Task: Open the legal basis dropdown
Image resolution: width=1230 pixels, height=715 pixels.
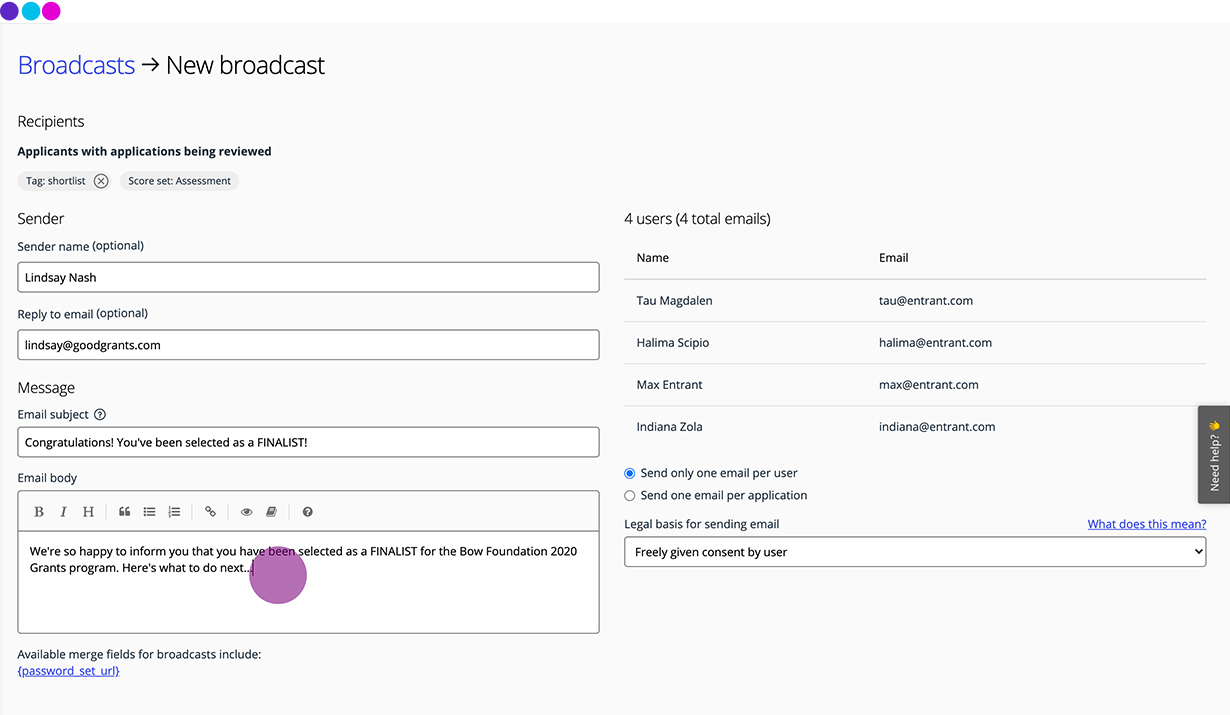Action: pyautogui.click(x=915, y=551)
